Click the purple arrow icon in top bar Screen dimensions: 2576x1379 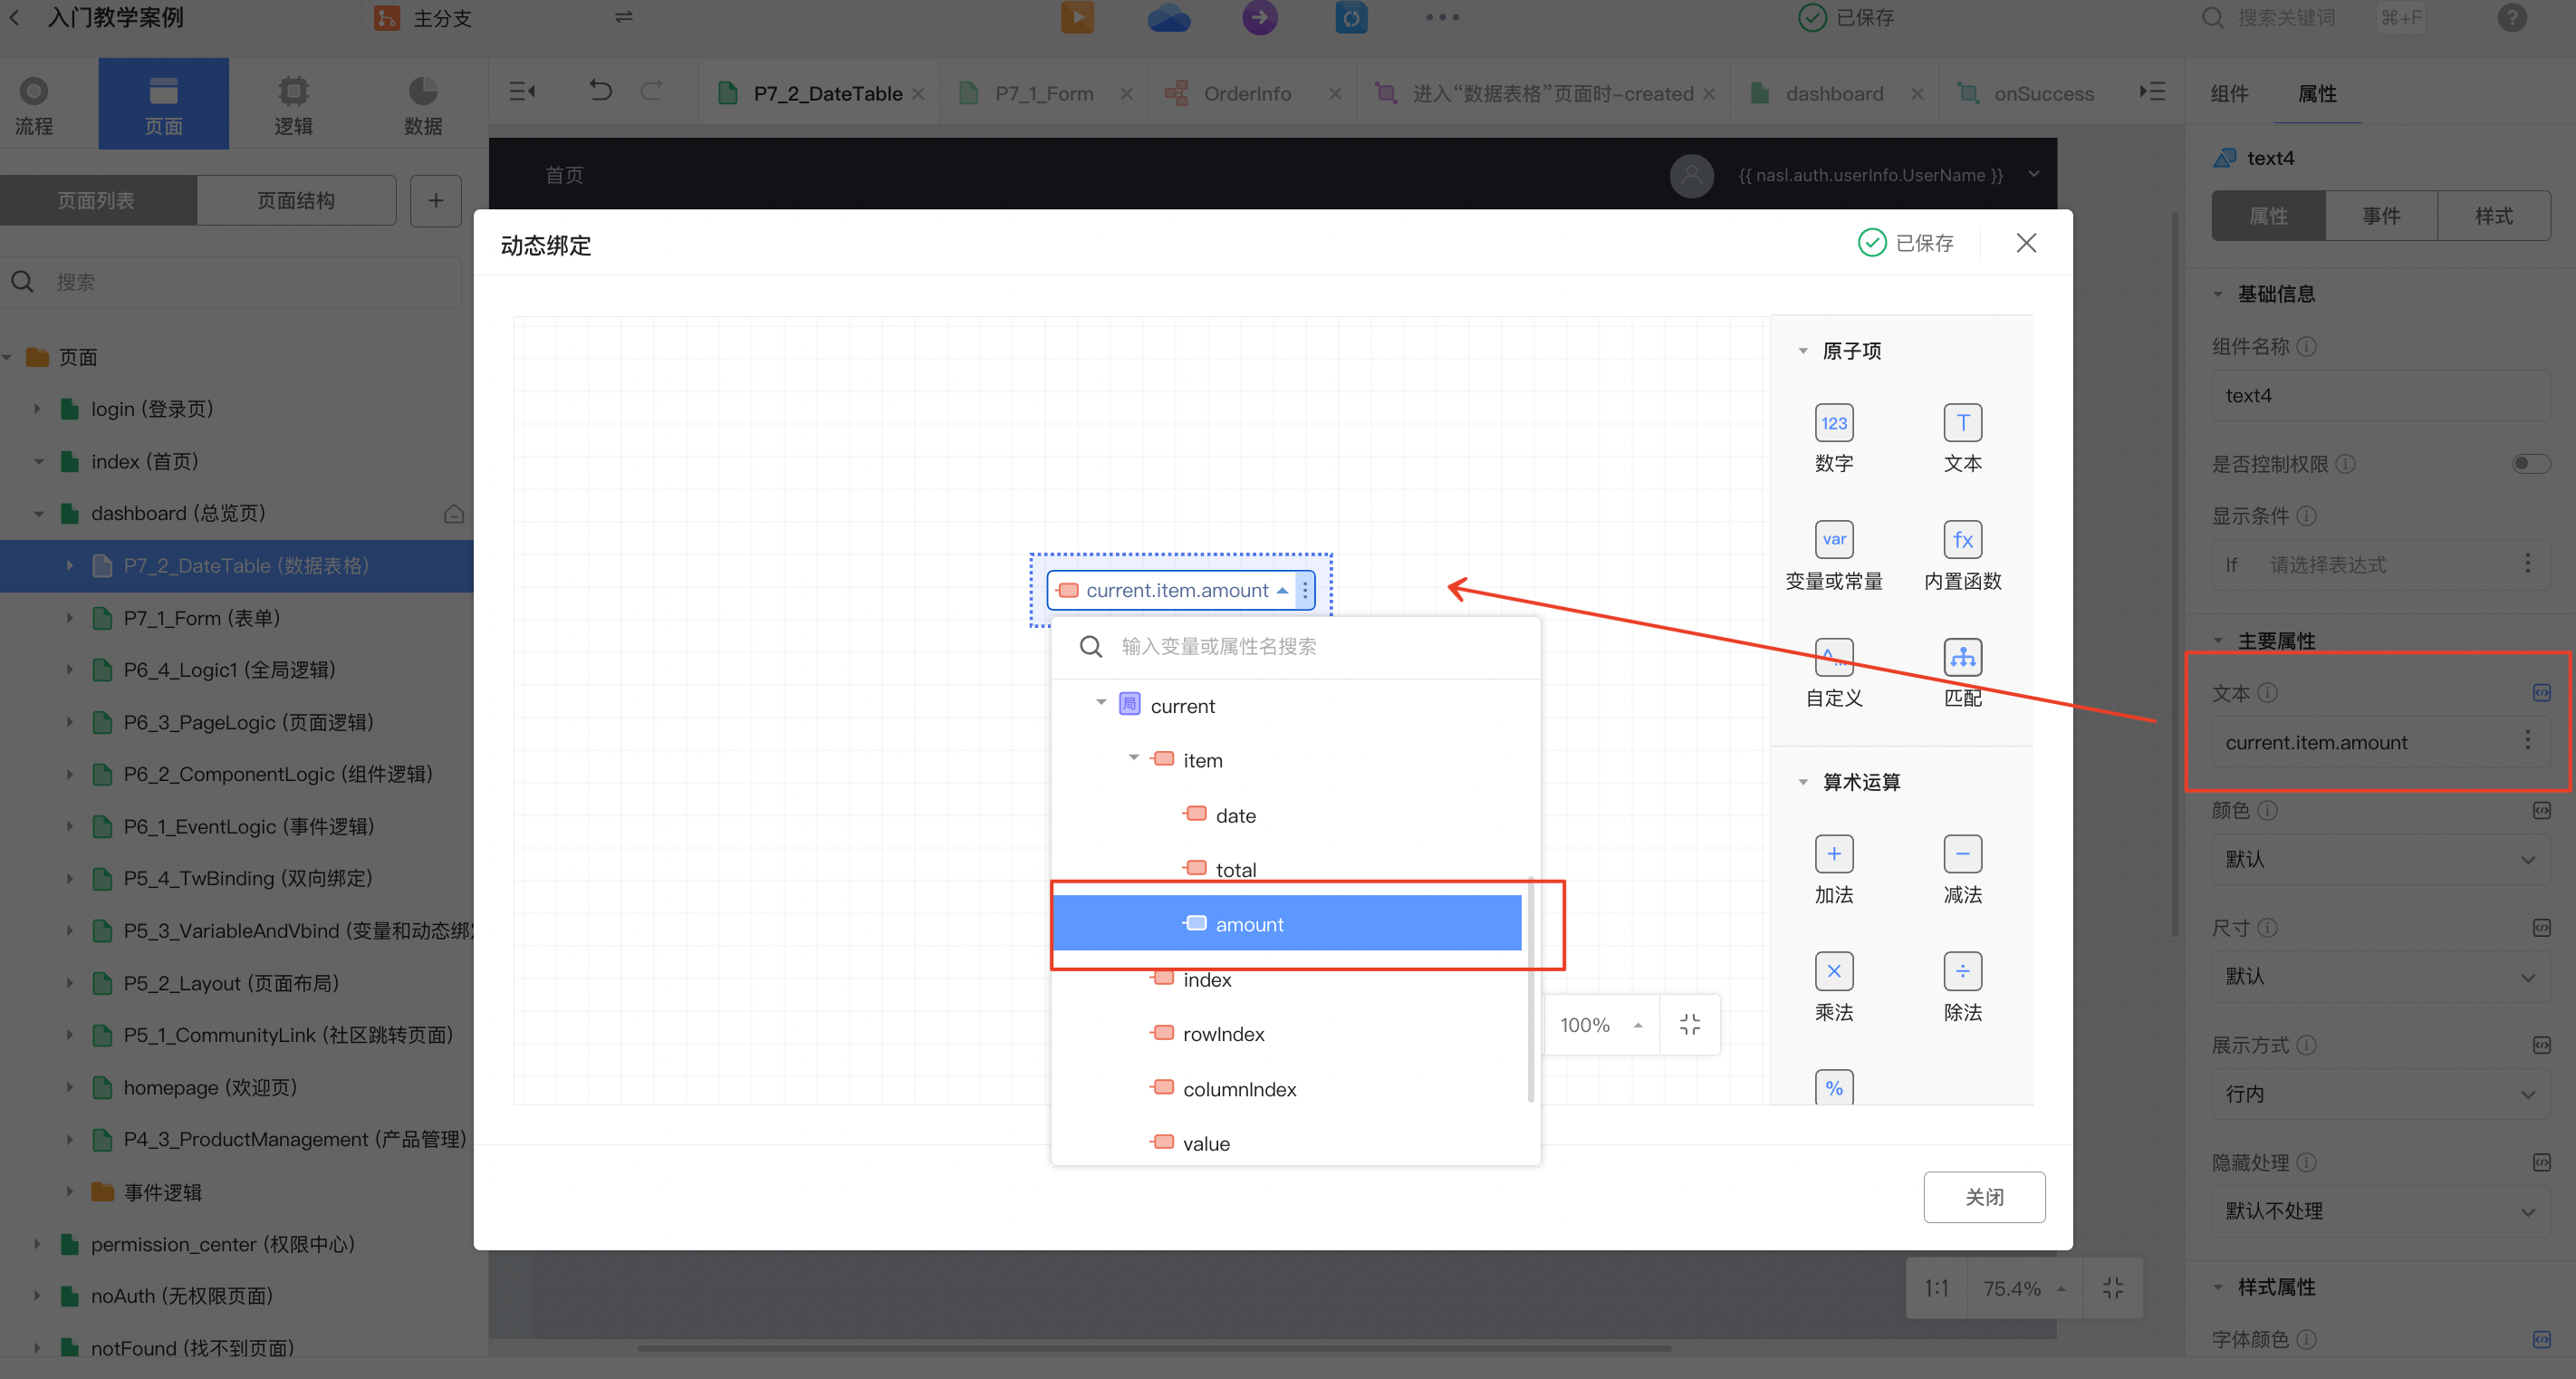coord(1259,17)
